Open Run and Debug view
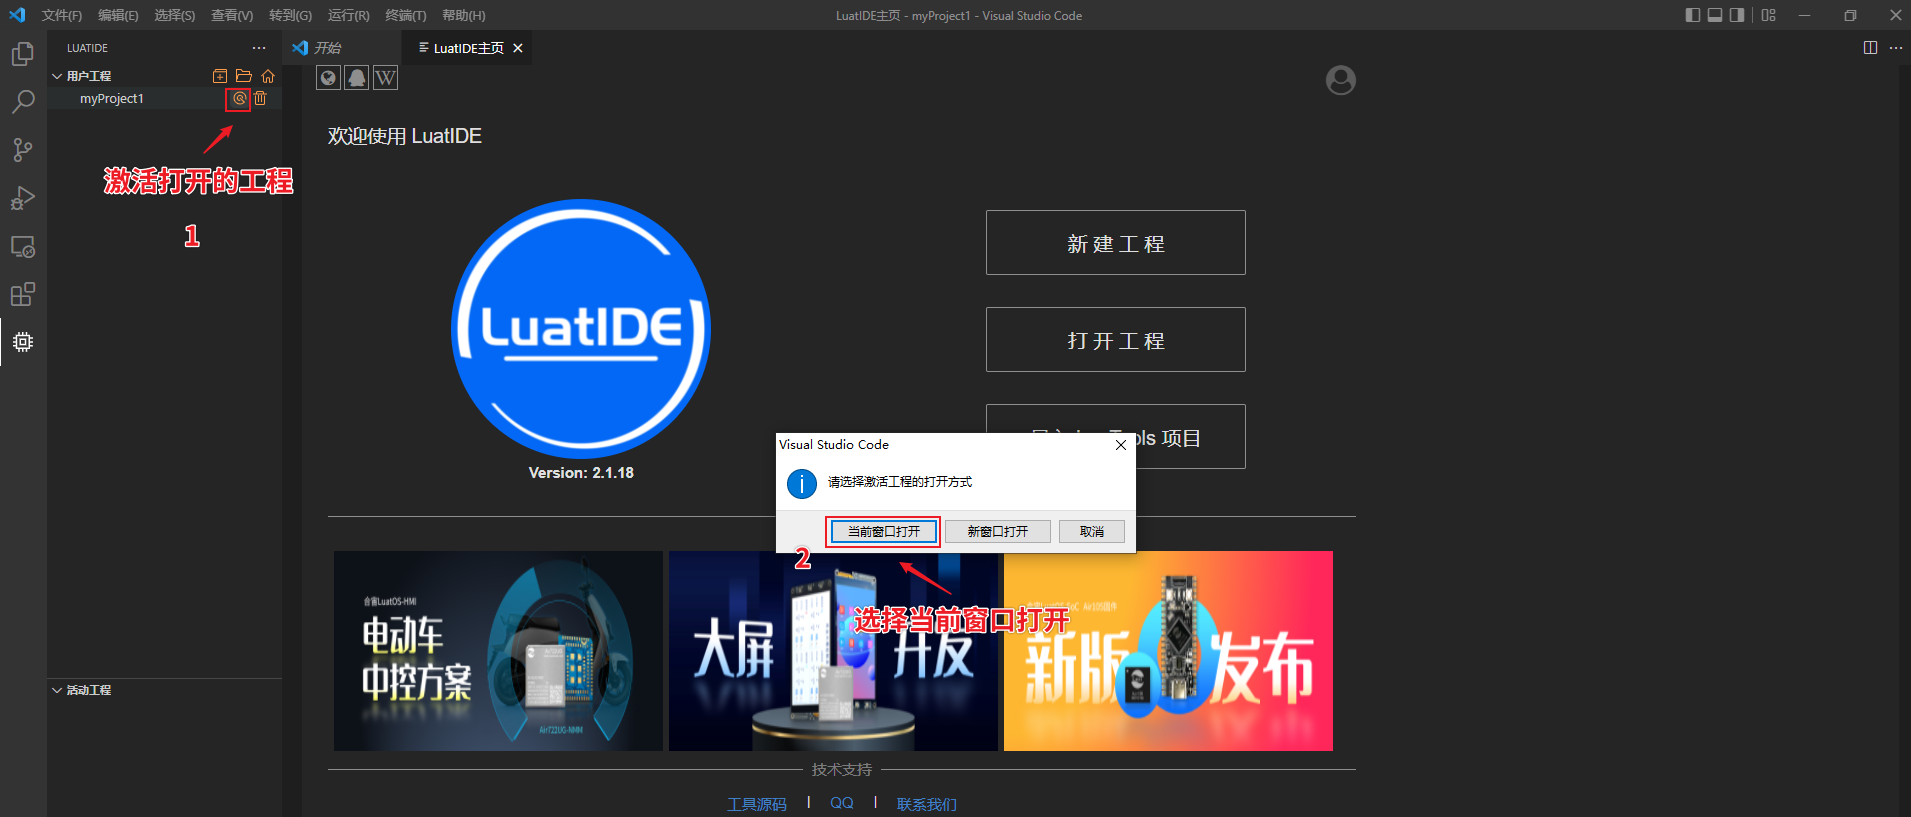 [23, 198]
